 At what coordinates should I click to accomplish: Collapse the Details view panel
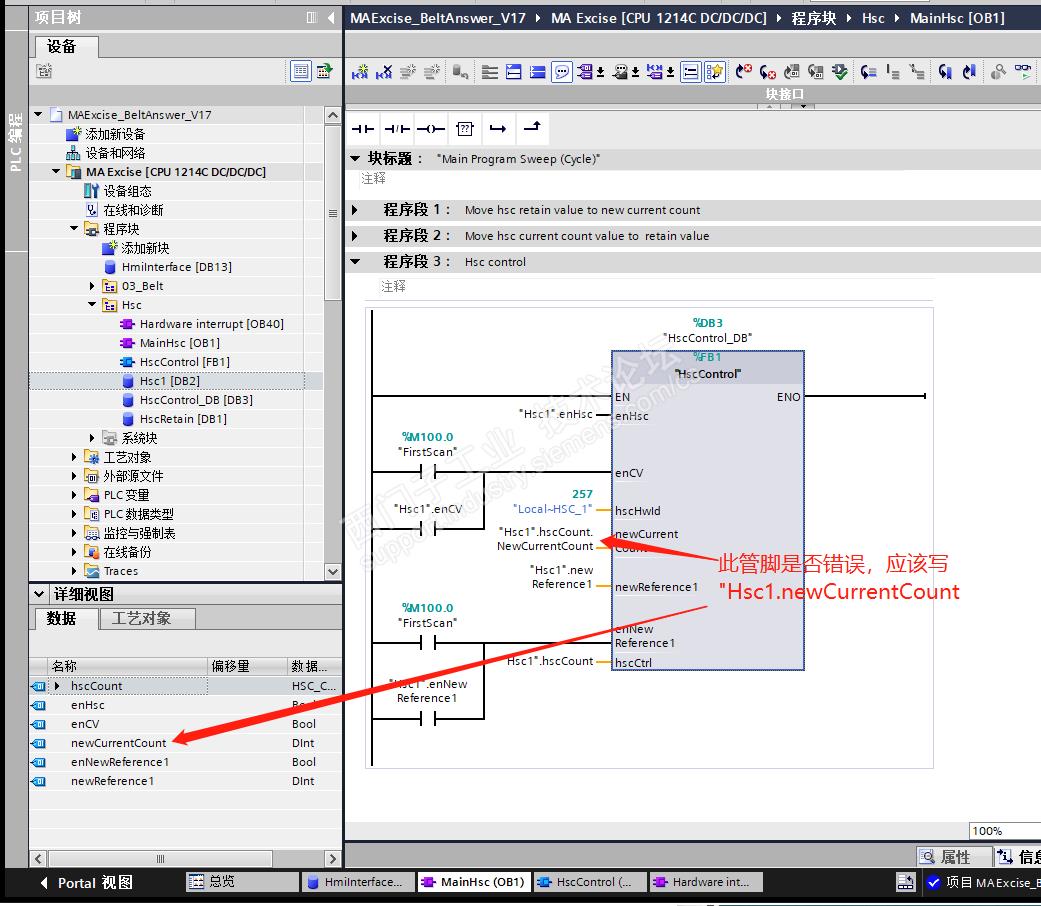click(39, 594)
